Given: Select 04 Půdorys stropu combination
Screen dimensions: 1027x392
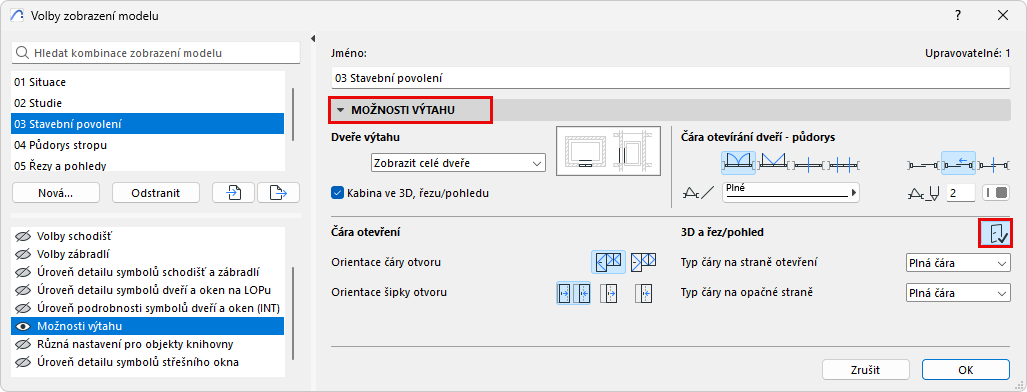Looking at the screenshot, I should (x=147, y=145).
